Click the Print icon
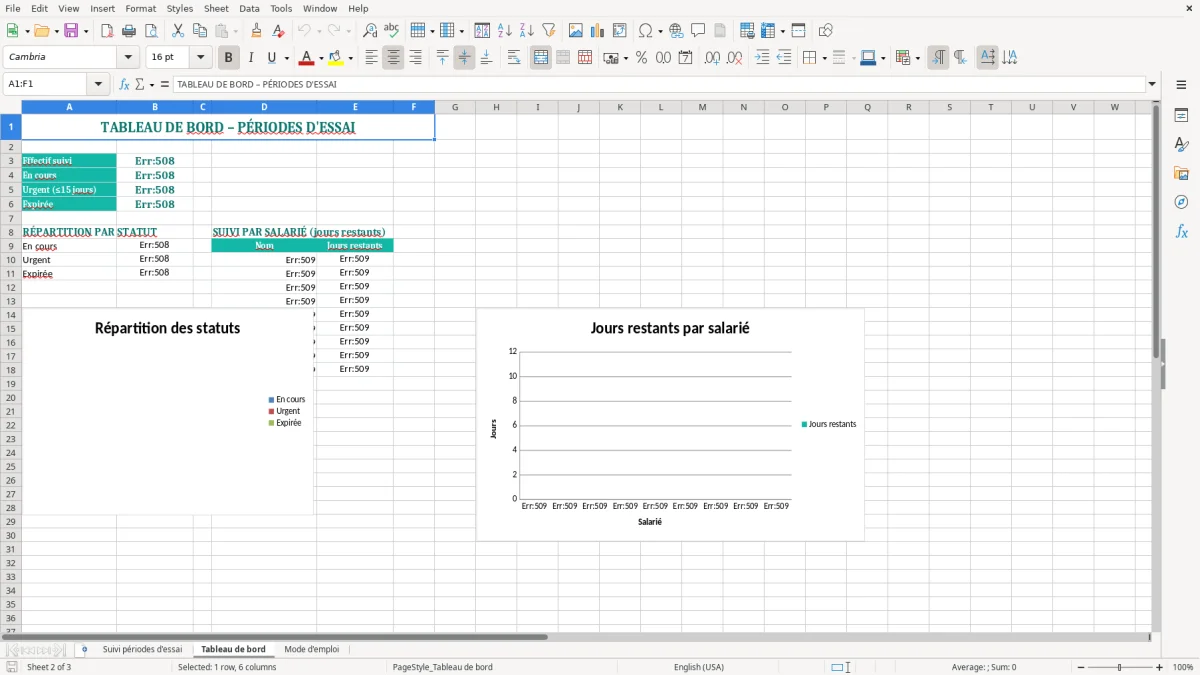 click(x=129, y=31)
